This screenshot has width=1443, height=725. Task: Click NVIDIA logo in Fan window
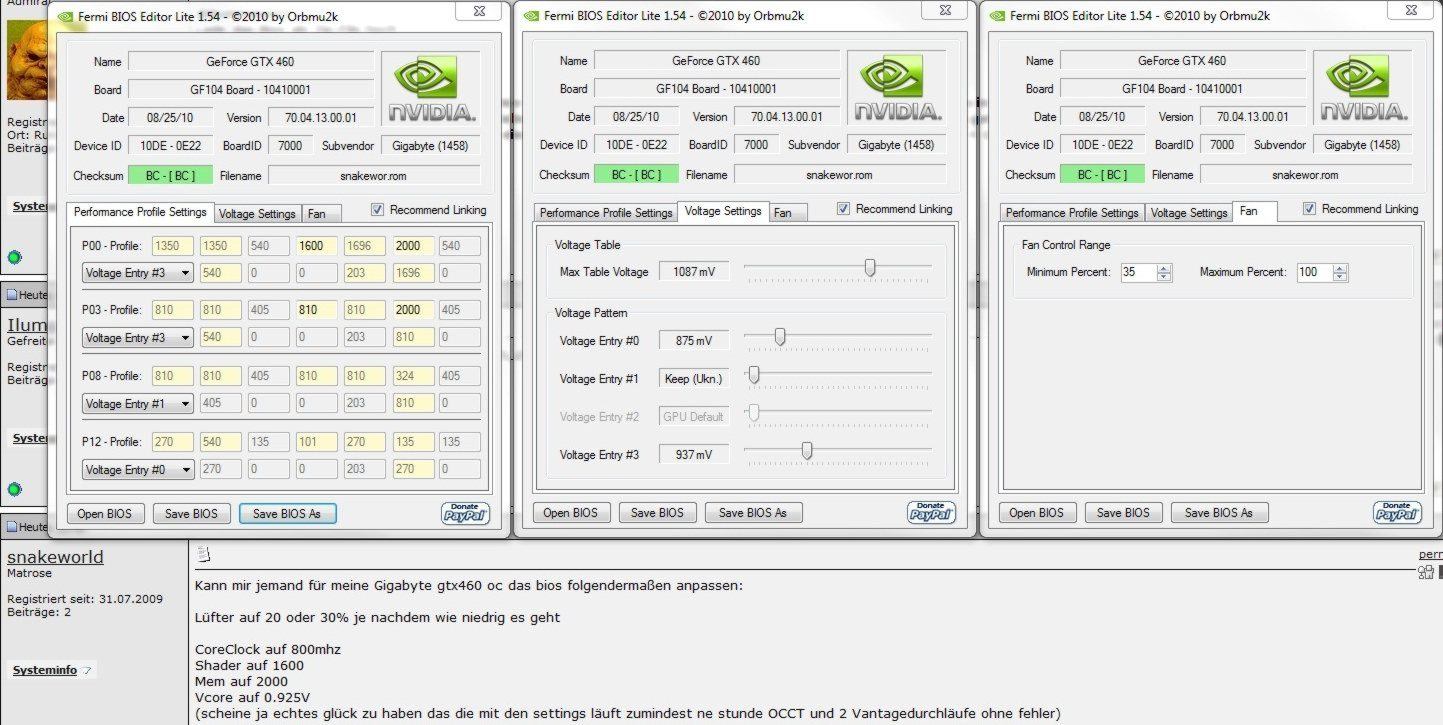1363,87
